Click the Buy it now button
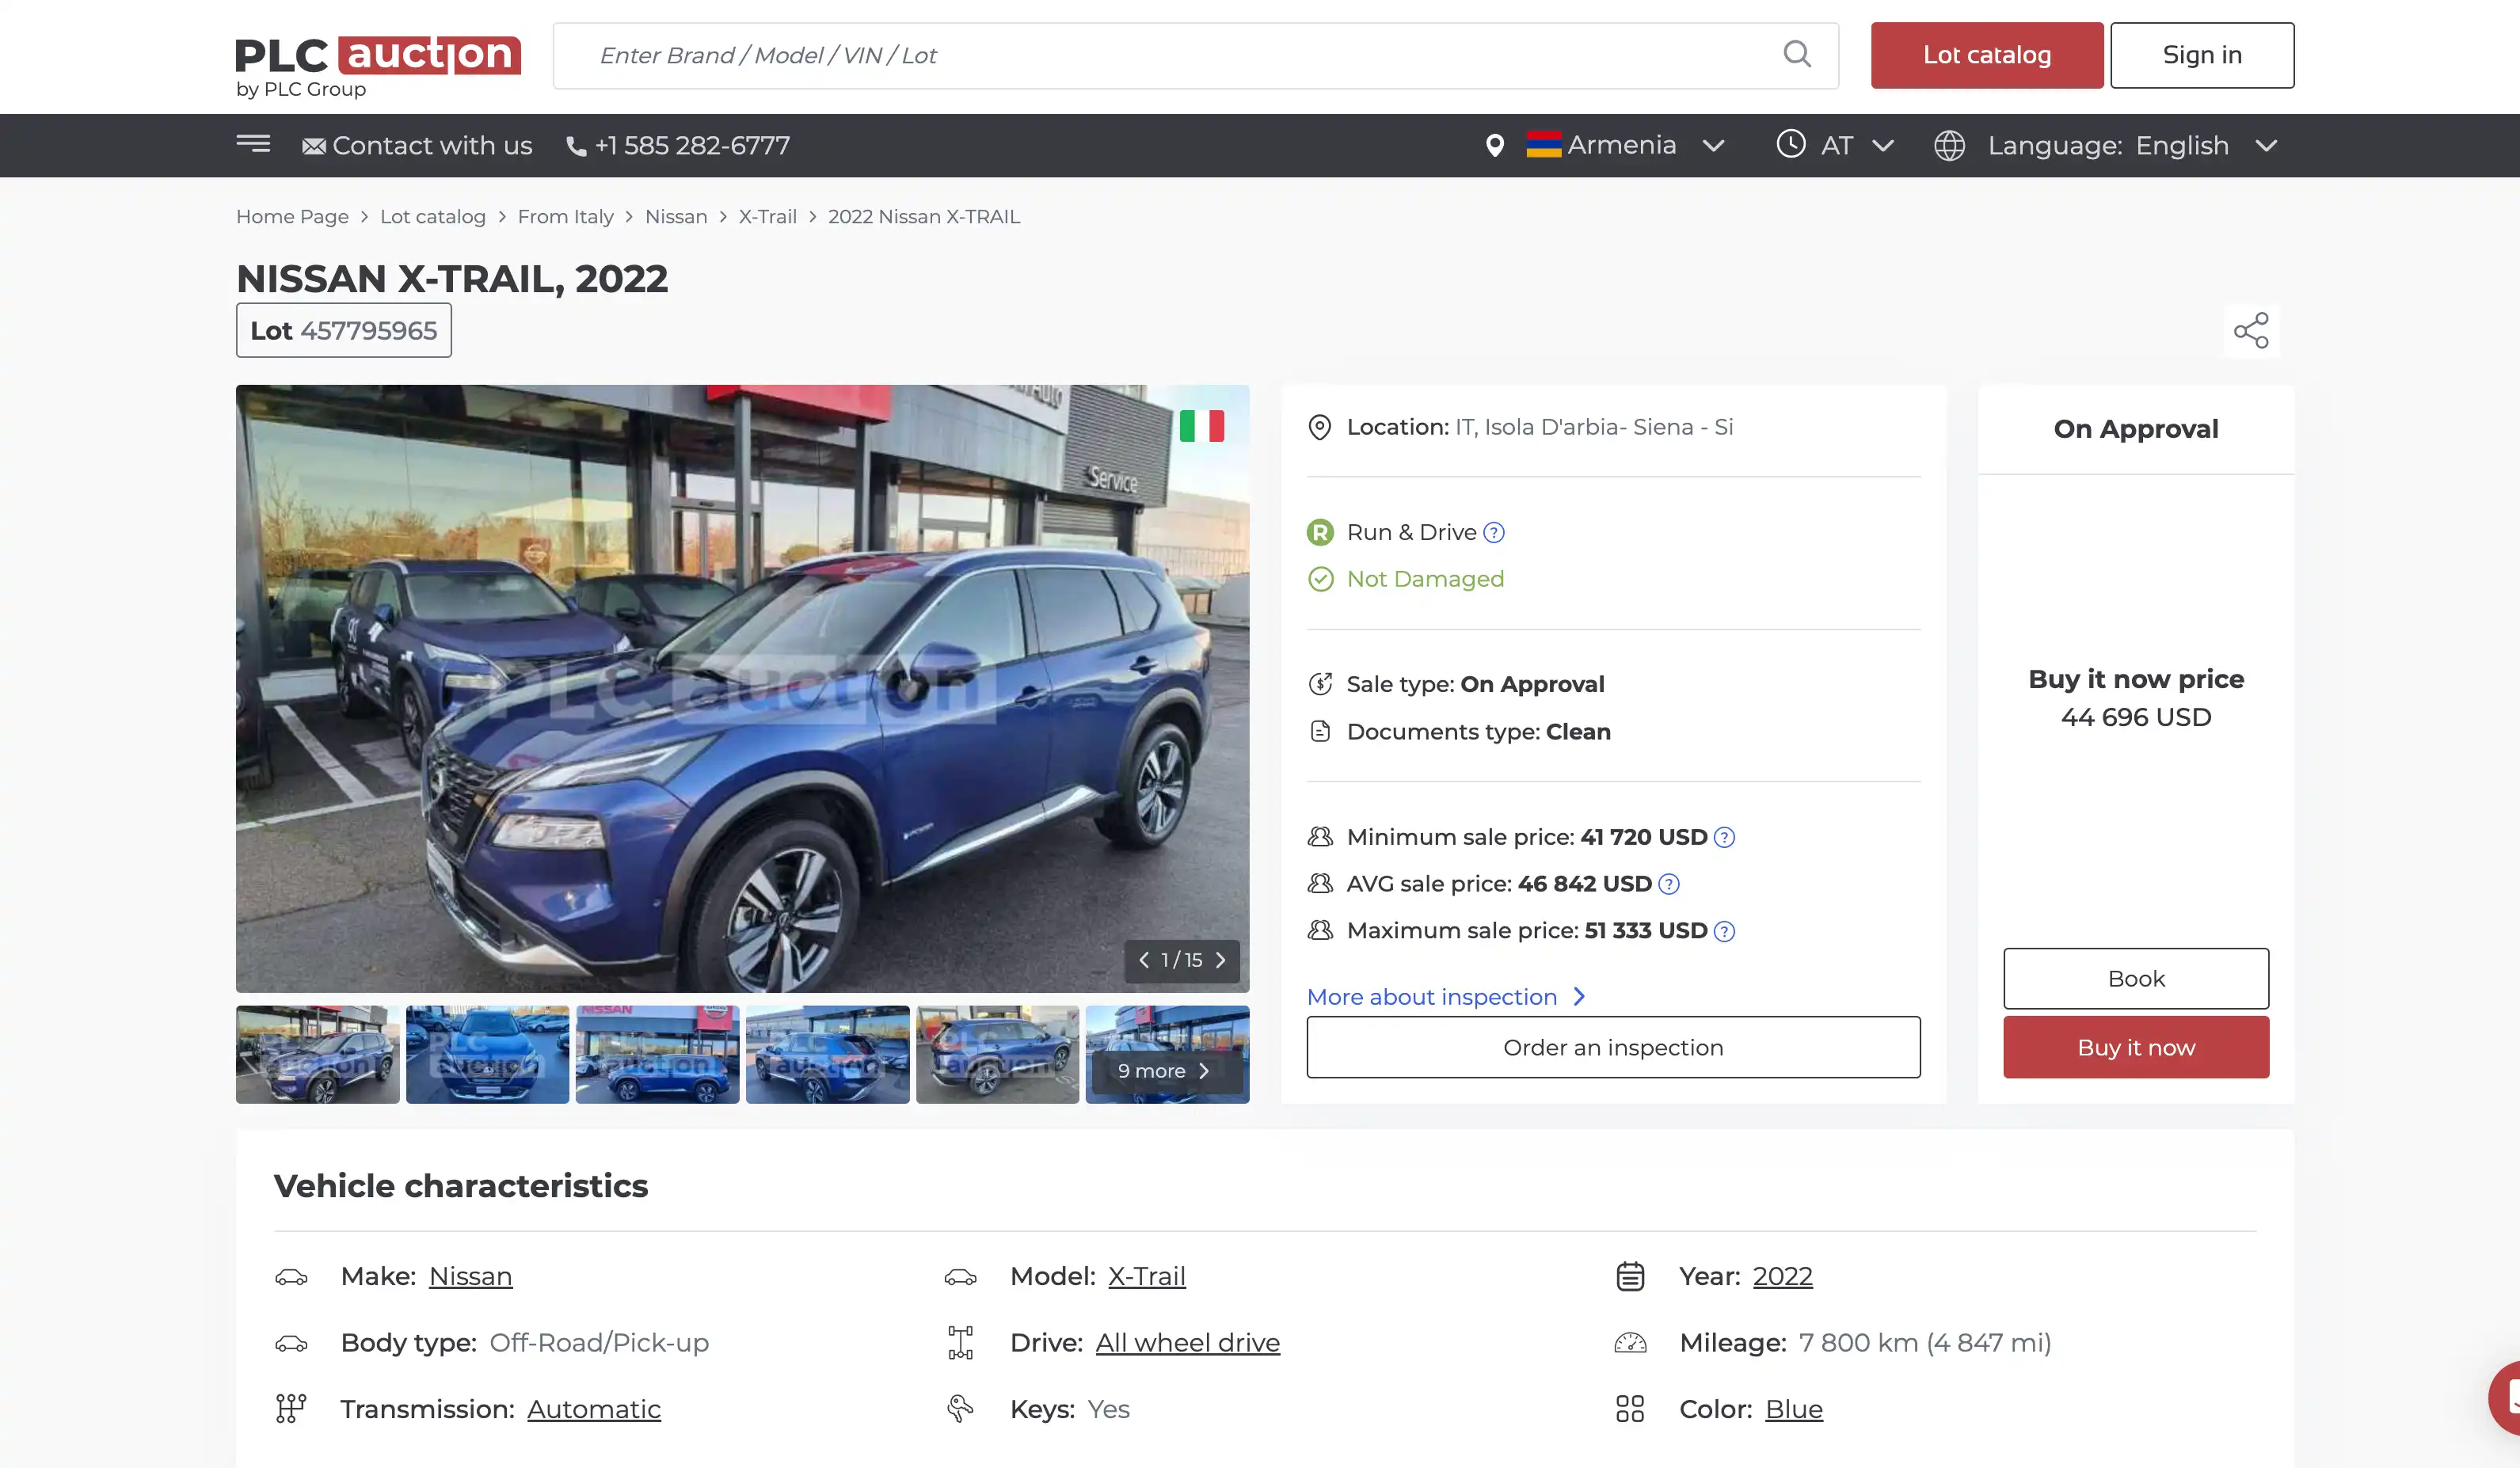The image size is (2520, 1468). point(2135,1047)
